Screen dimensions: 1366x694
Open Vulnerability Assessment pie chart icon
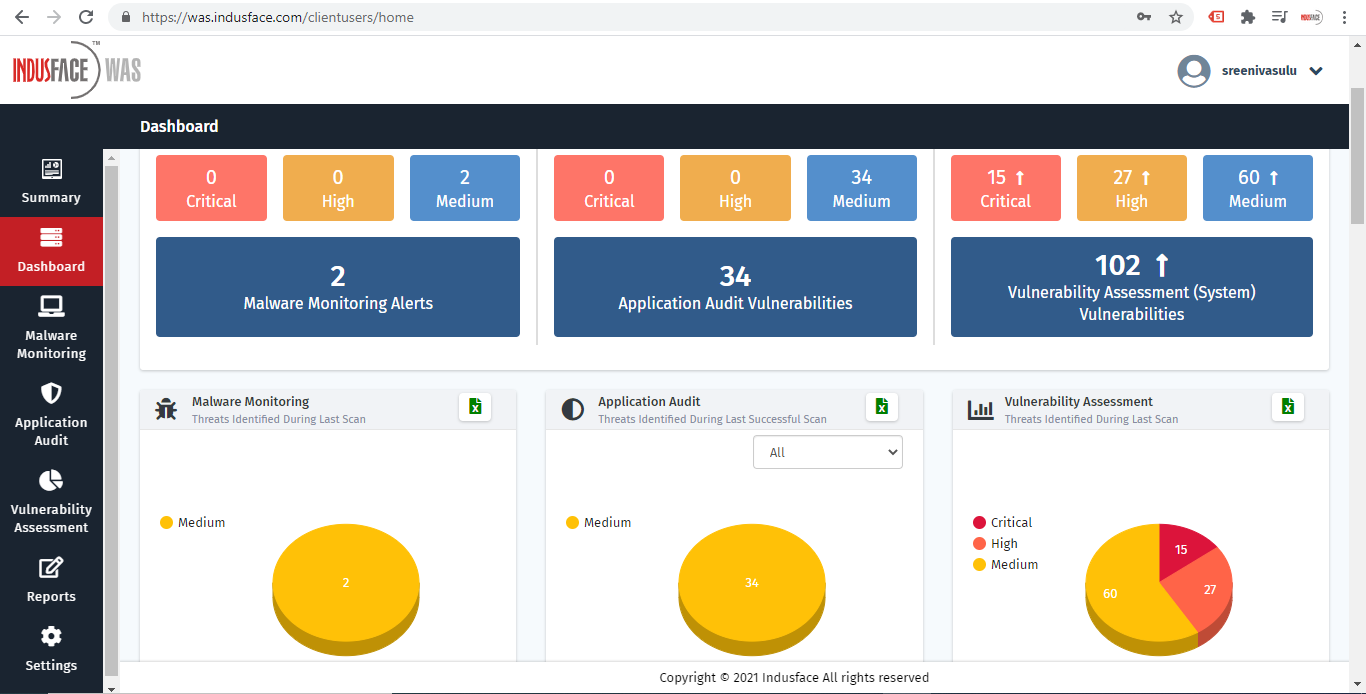click(51, 481)
